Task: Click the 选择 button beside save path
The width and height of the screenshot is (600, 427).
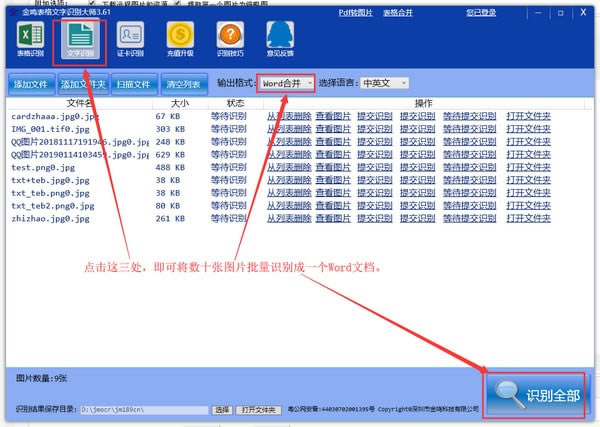Action: tap(222, 410)
